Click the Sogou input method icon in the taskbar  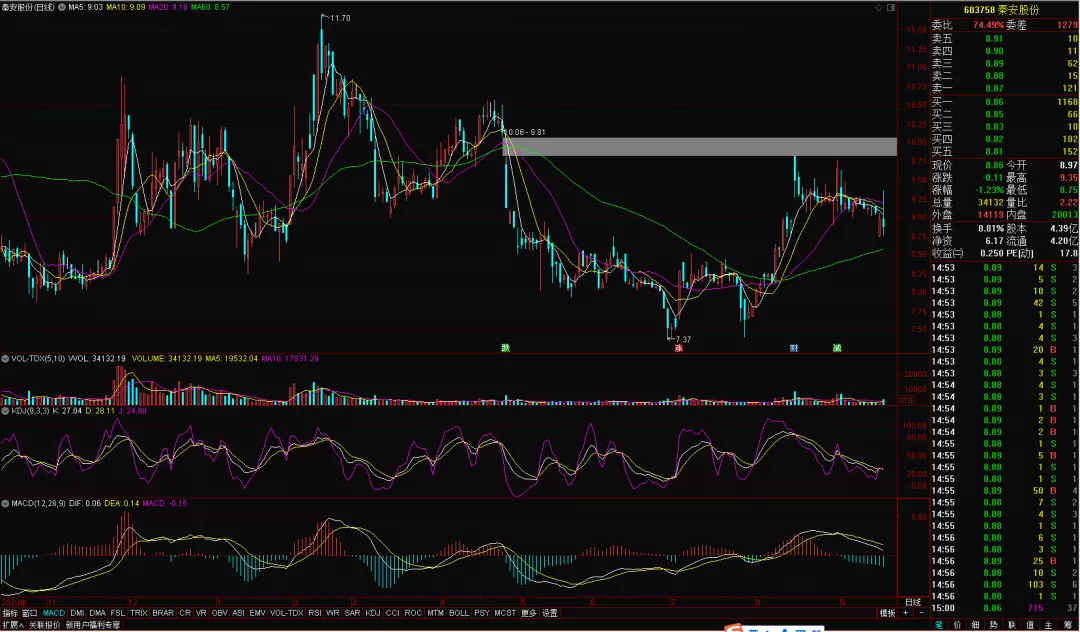coord(734,629)
